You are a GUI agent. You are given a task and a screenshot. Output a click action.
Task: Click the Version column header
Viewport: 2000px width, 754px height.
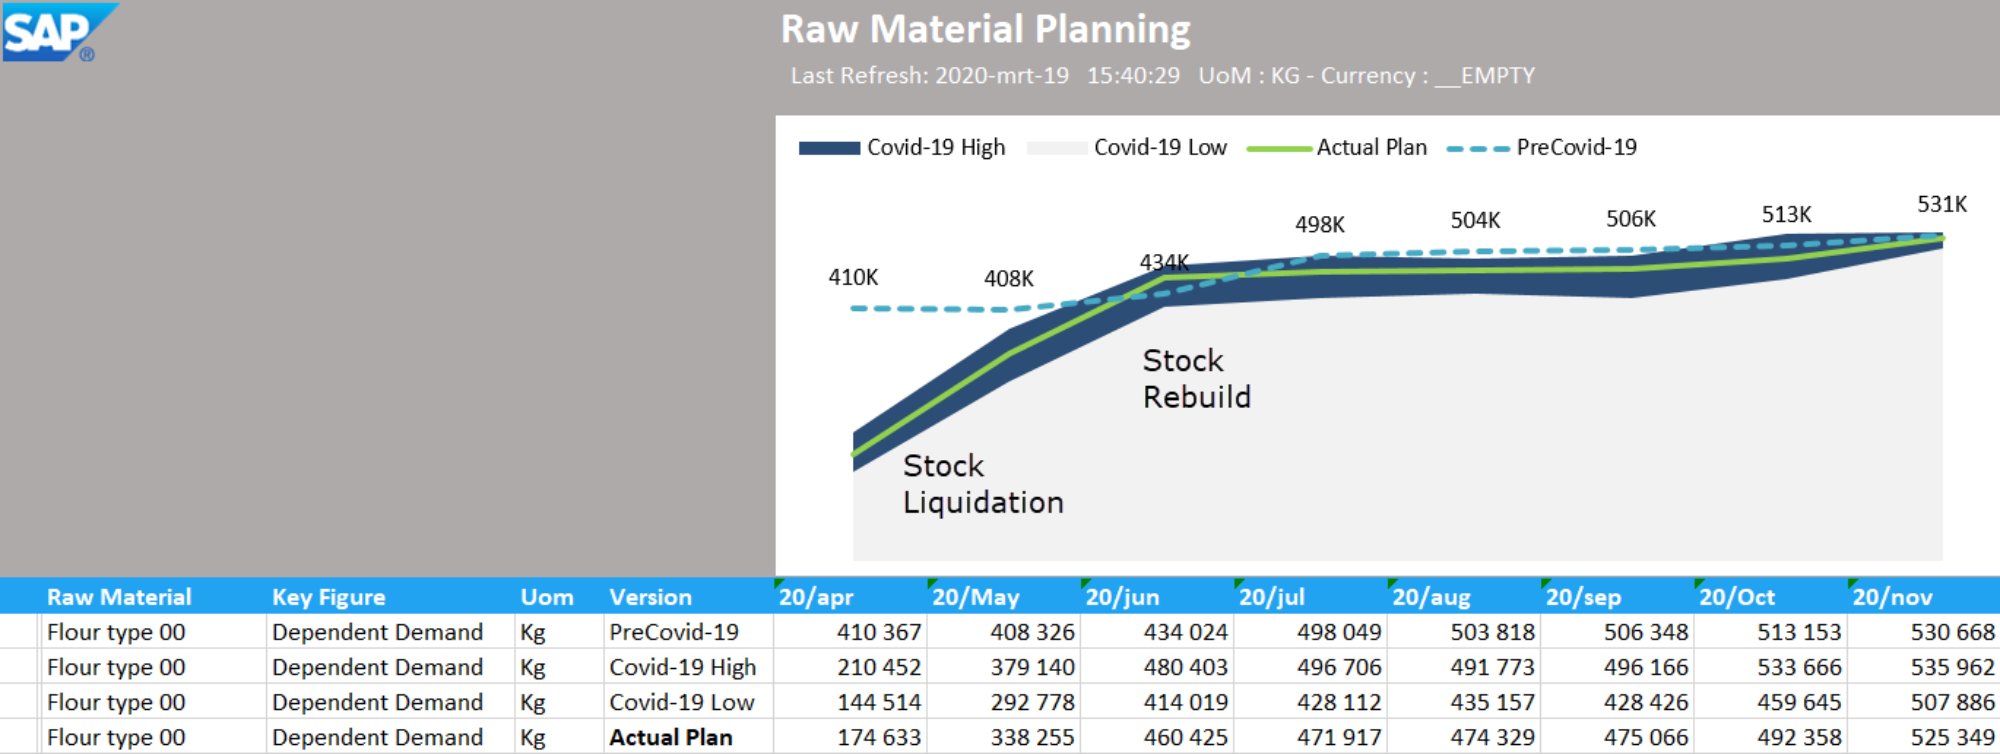click(650, 597)
